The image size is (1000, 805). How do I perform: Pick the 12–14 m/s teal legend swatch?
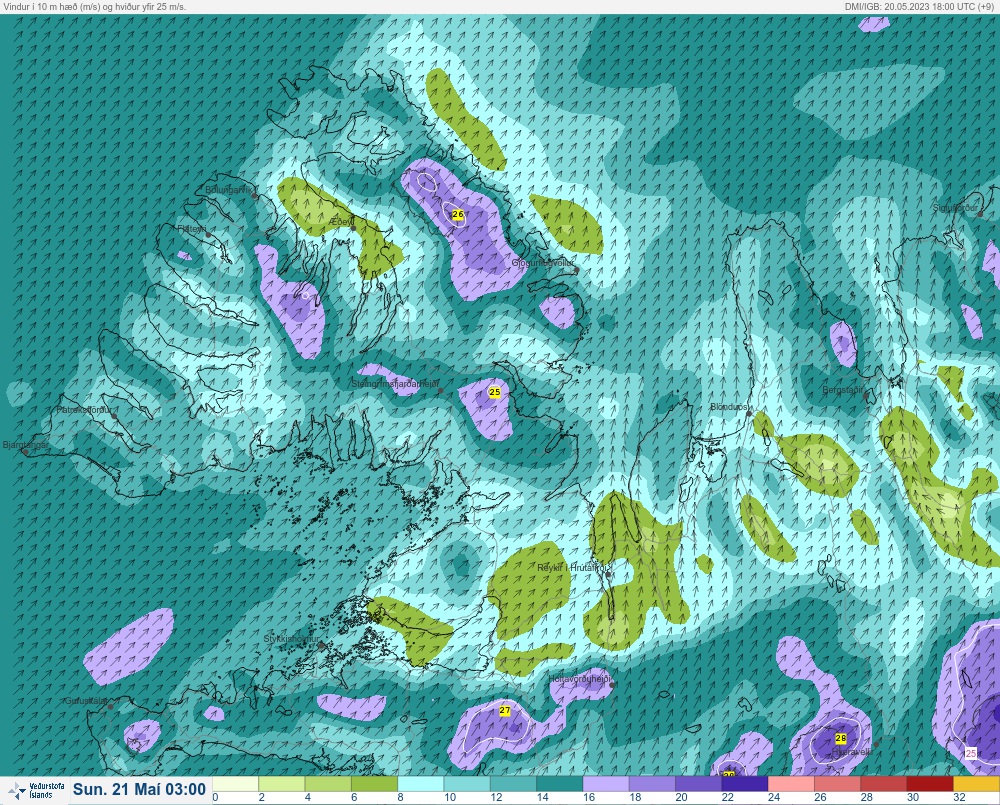pyautogui.click(x=513, y=783)
